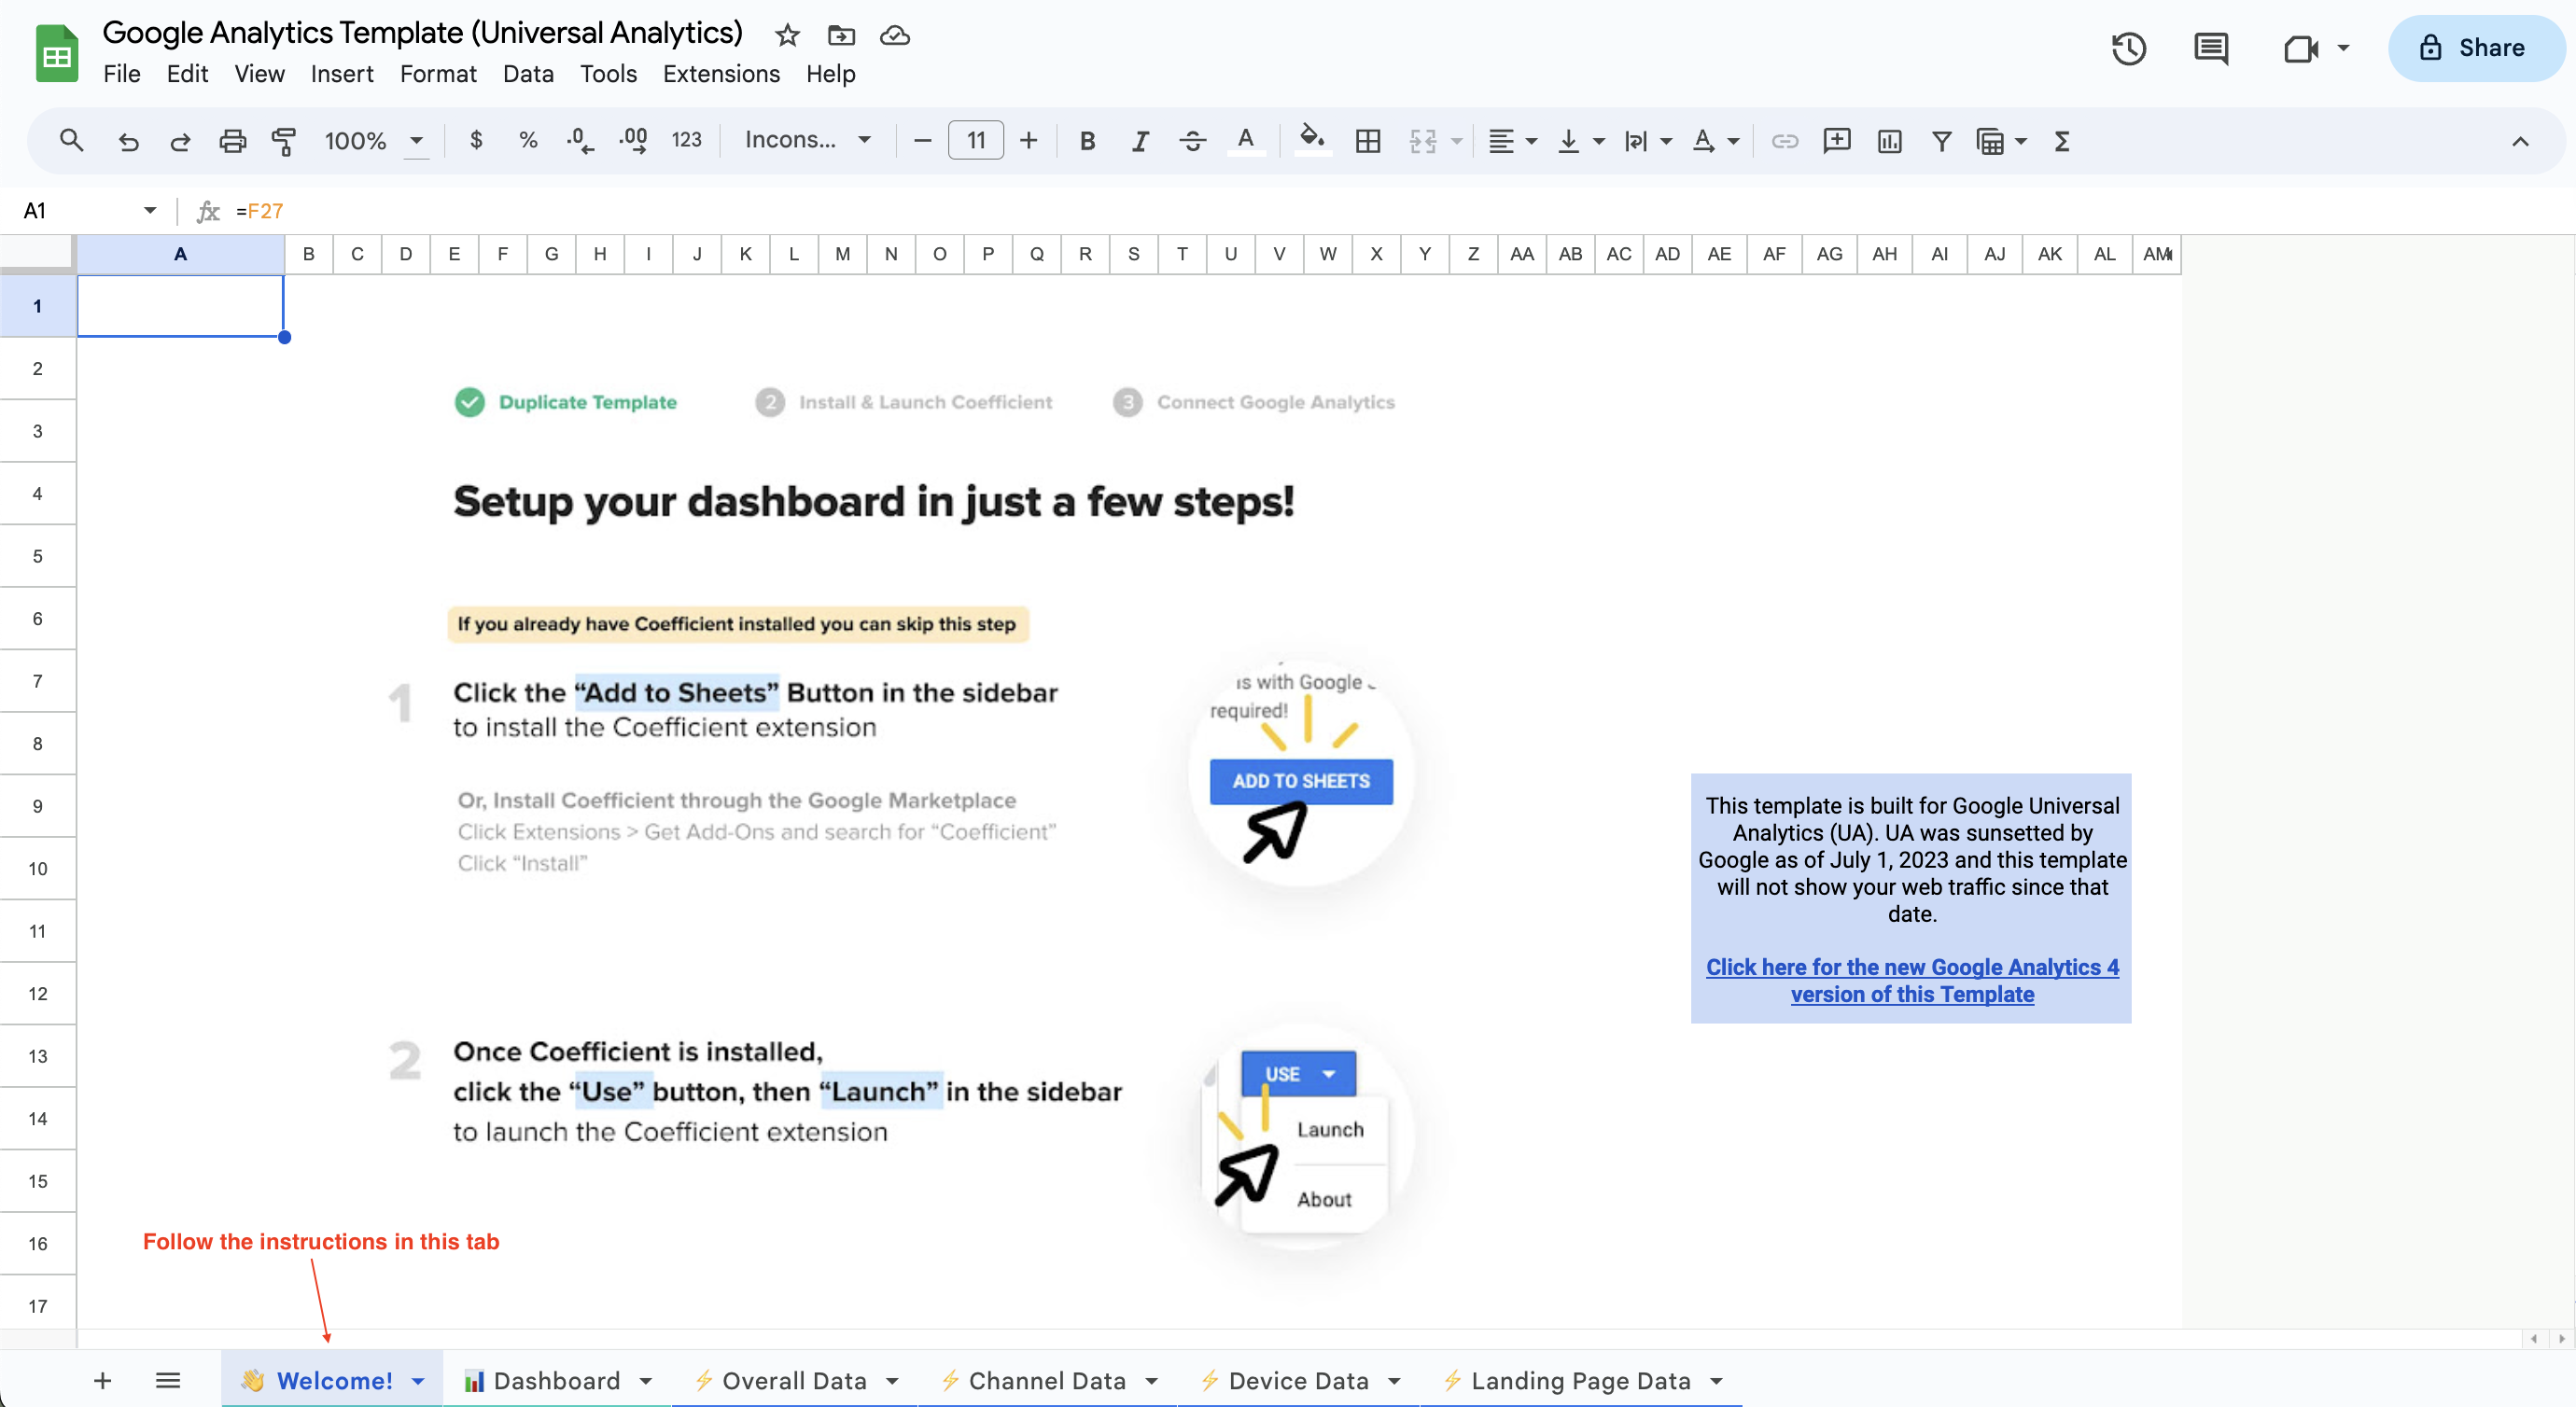Click the Redo arrow icon

tap(180, 141)
